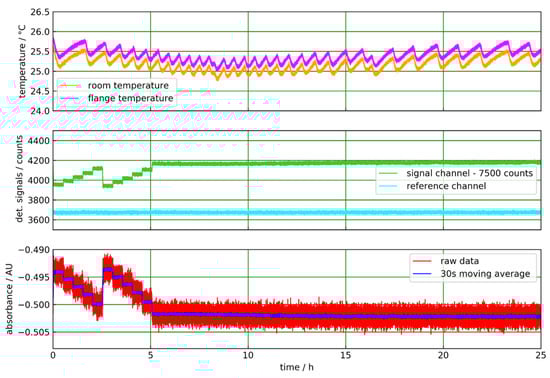Image resolution: width=550 pixels, height=378 pixels.
Task: Click the 10 tick on time axis
Action: click(x=248, y=355)
